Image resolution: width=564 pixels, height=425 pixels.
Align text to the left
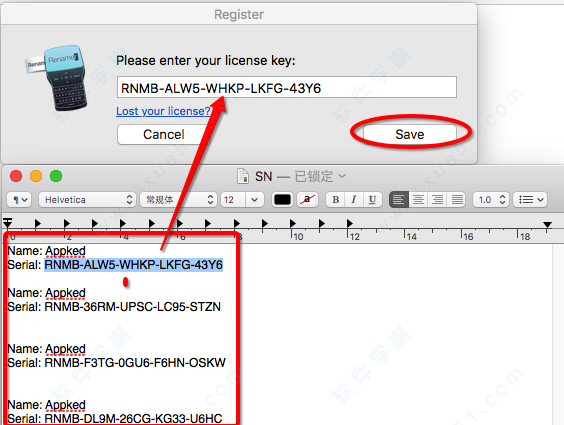(399, 200)
